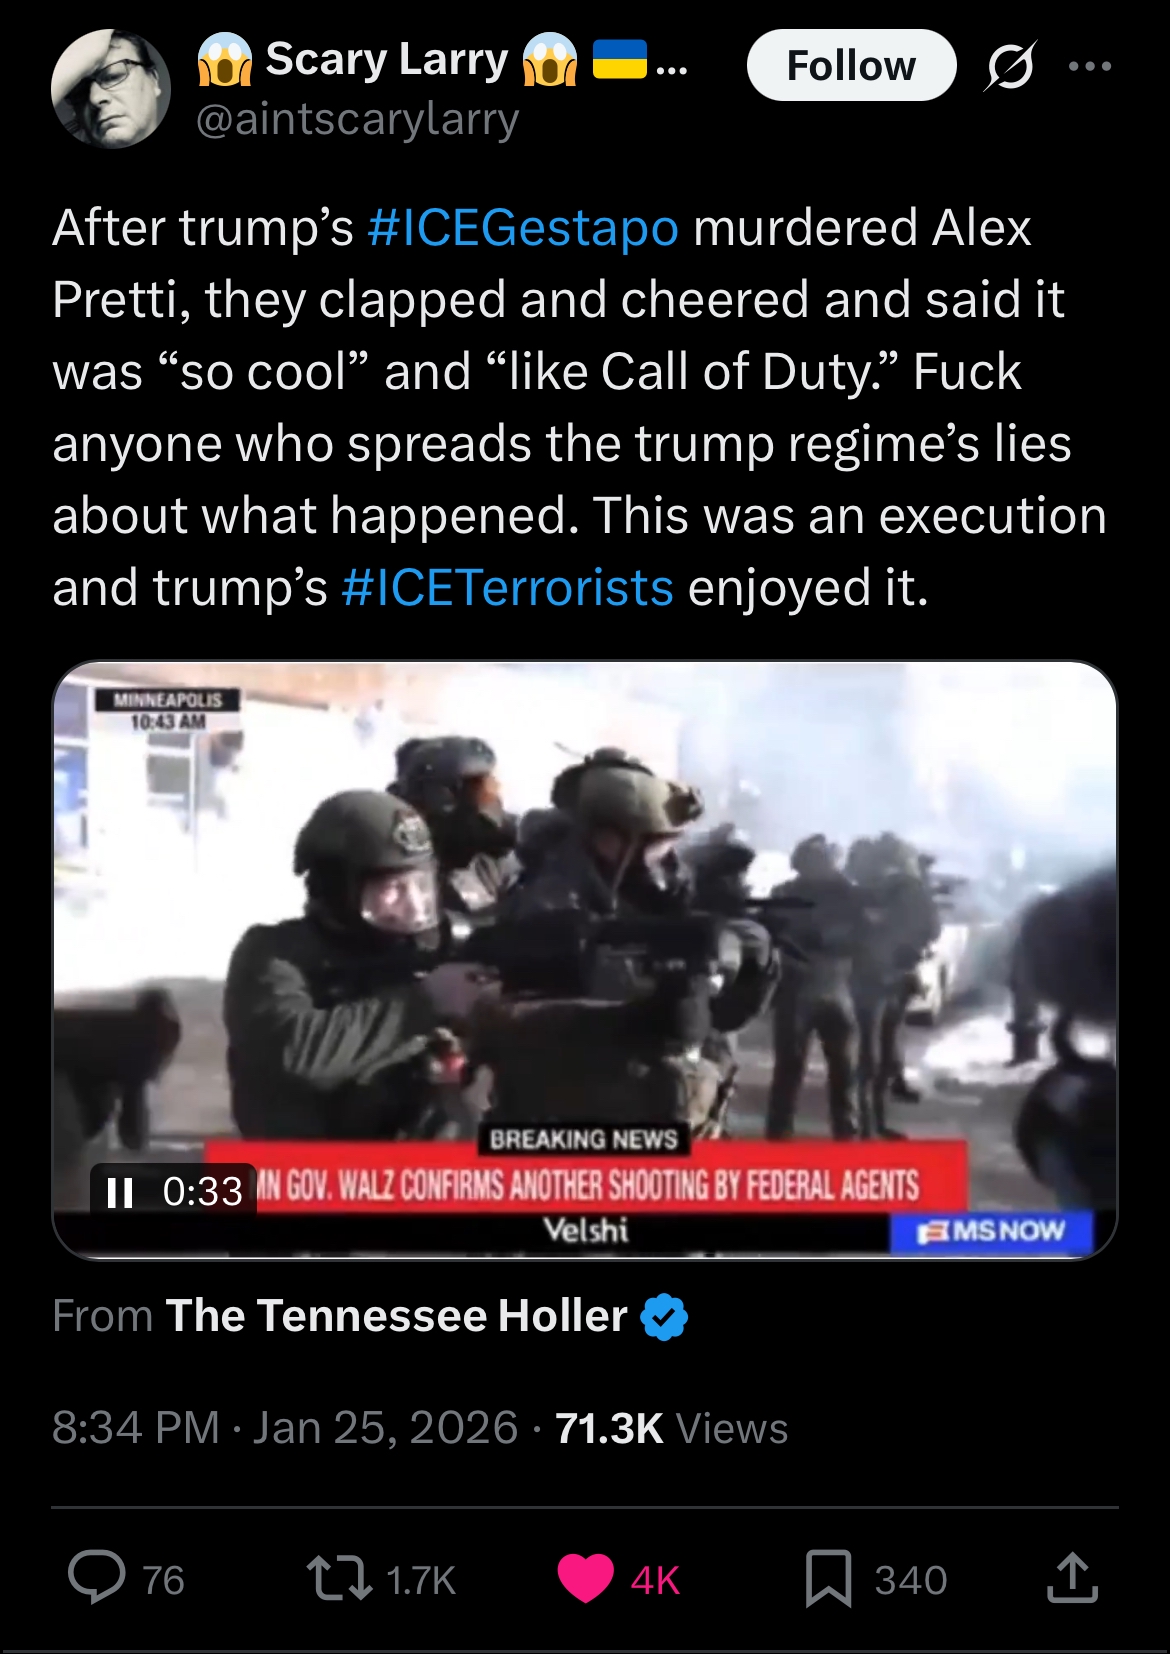Unlike the post via pink heart
1170x1654 pixels.
click(585, 1579)
